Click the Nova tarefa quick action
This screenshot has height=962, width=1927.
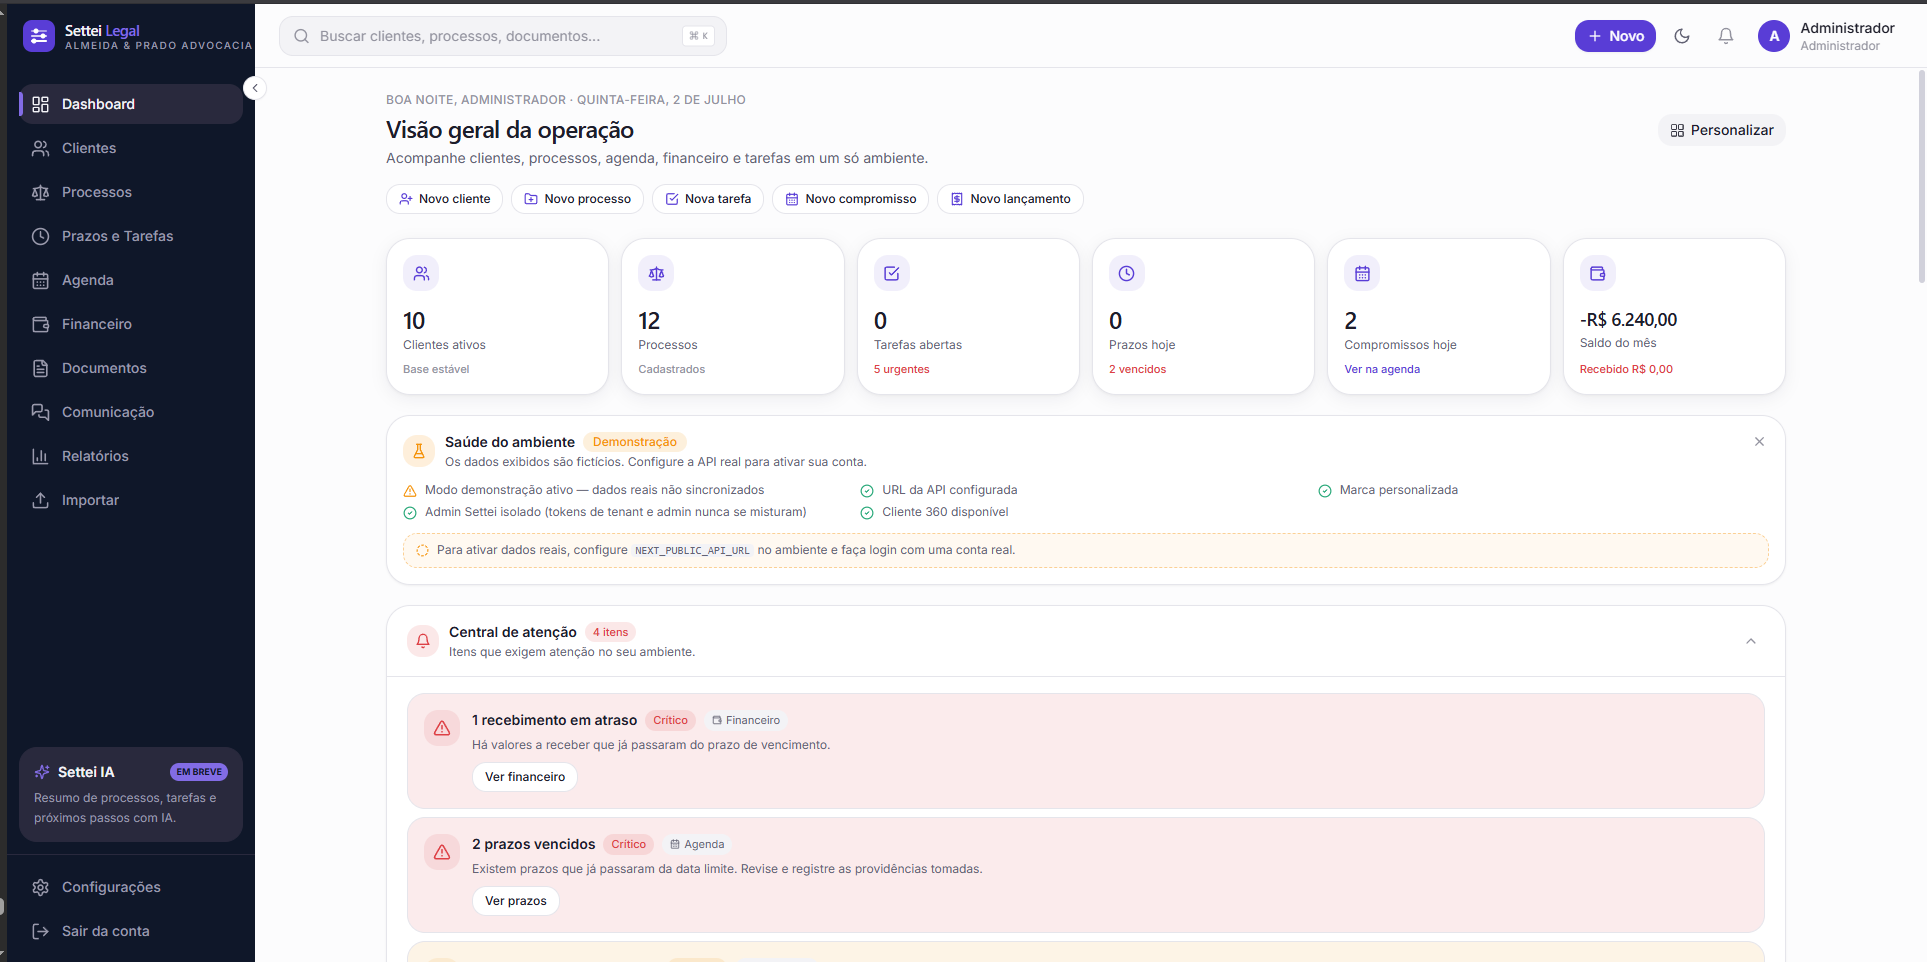click(708, 199)
